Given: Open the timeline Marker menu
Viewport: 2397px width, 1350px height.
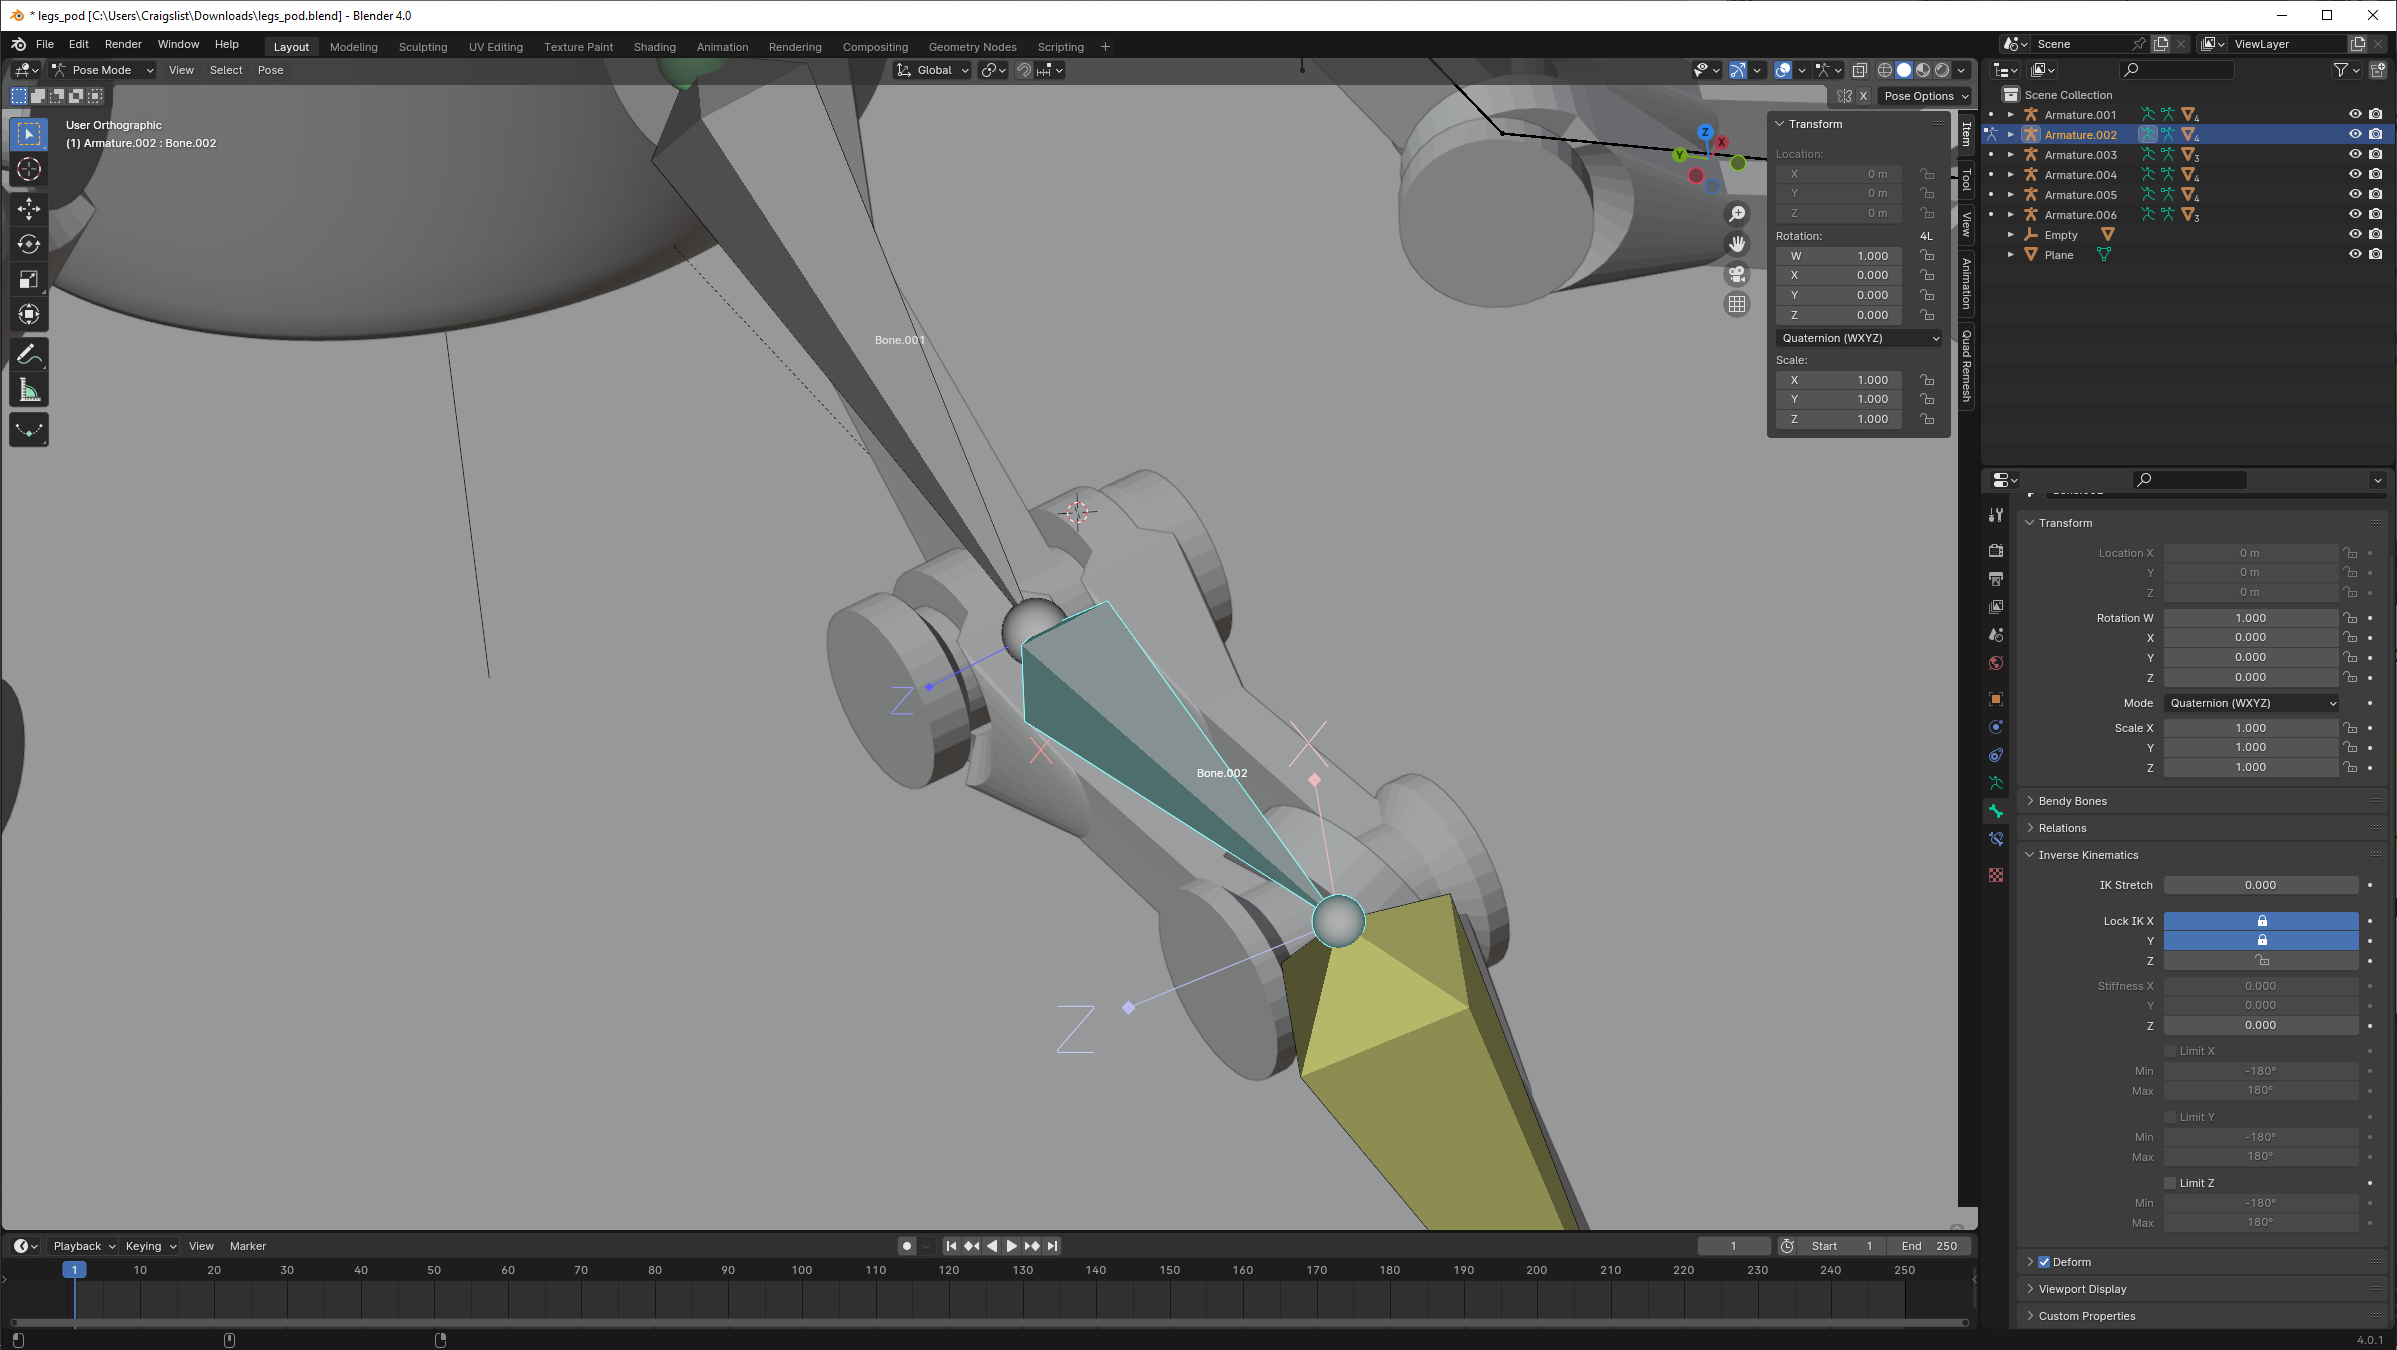Looking at the screenshot, I should point(248,1246).
